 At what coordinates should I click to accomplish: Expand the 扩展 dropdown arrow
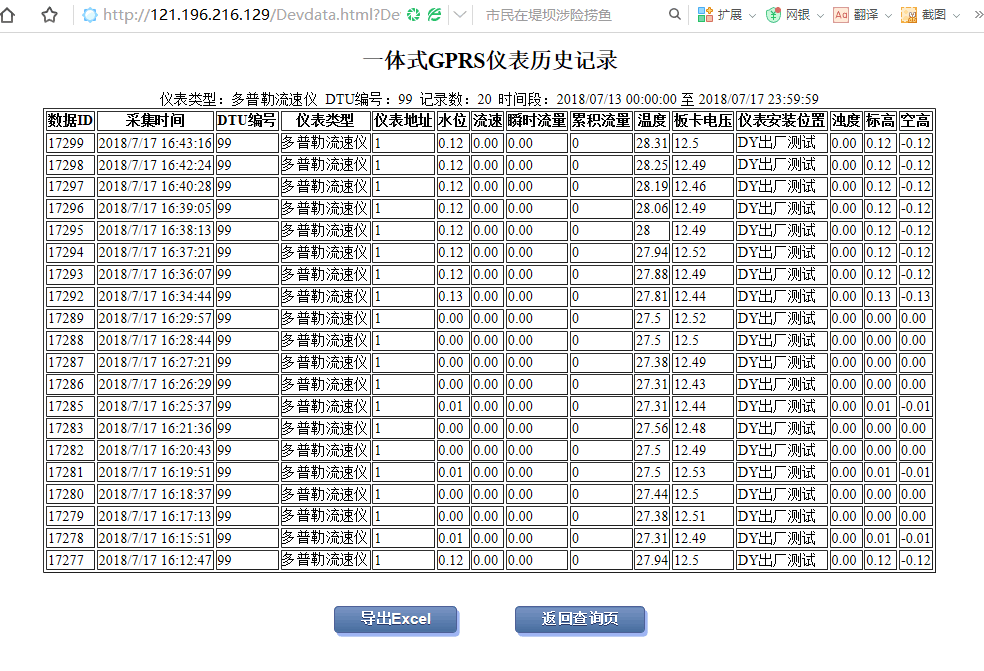click(x=751, y=15)
